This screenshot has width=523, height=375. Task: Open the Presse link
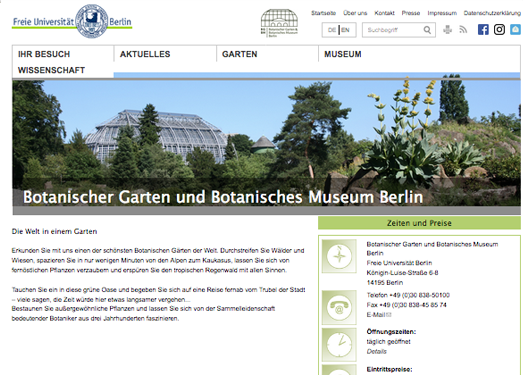coord(411,13)
